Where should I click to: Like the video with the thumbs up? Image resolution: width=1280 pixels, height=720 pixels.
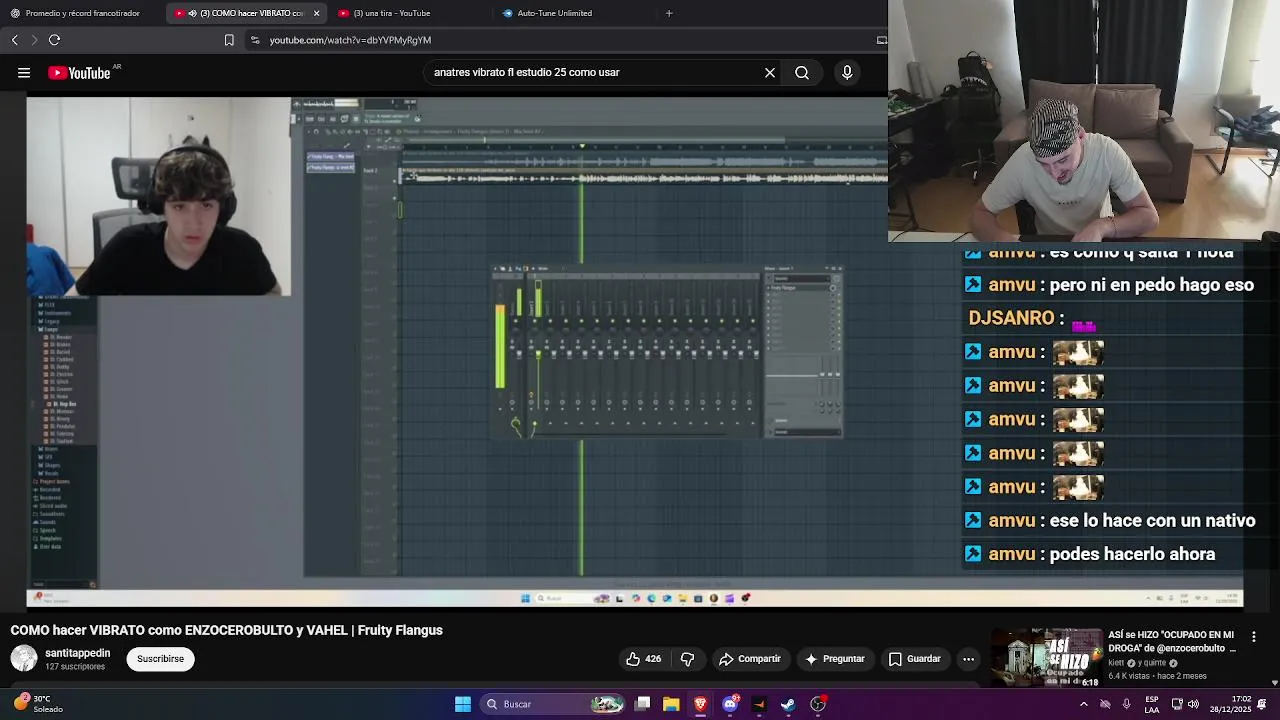pos(643,659)
